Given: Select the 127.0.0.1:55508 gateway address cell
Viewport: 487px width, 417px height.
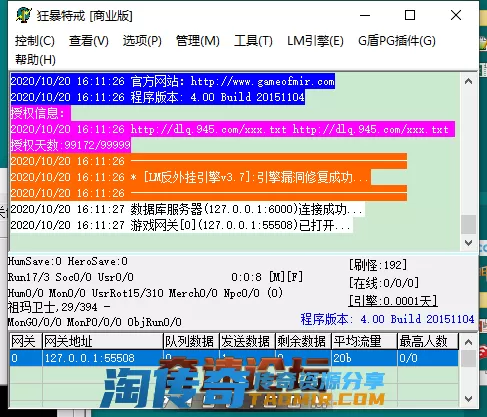Looking at the screenshot, I should click(x=103, y=358).
